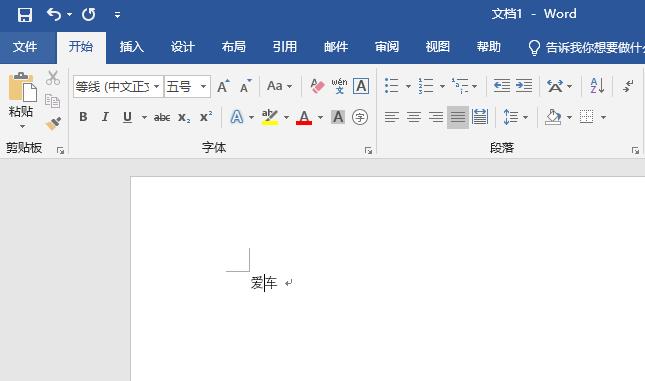Apply multilevel list formatting
Screen dimensions: 645x381
[460, 86]
